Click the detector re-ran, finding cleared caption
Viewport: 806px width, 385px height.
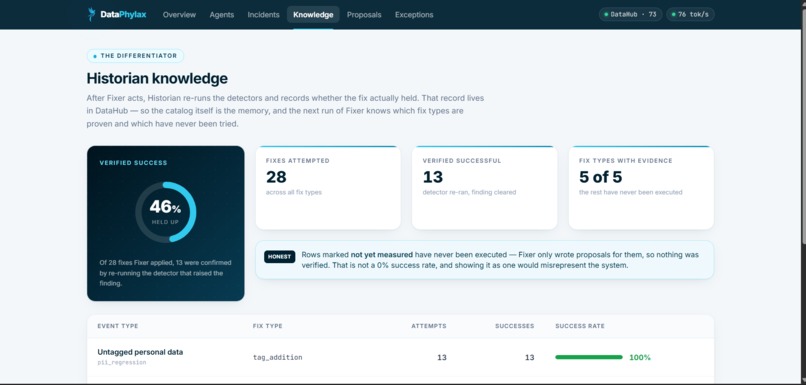[x=469, y=192]
